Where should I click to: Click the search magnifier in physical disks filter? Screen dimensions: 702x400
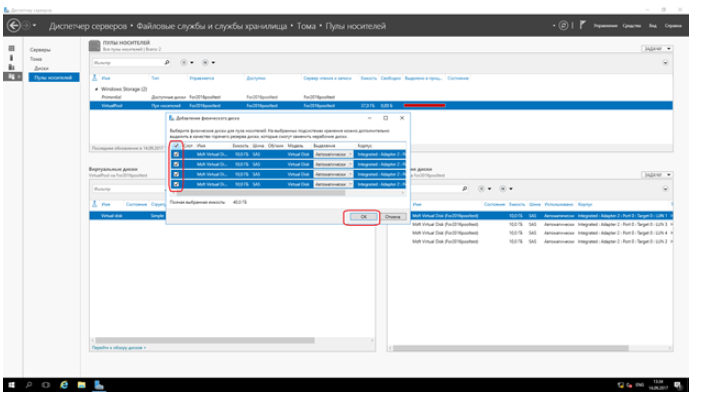[x=465, y=189]
